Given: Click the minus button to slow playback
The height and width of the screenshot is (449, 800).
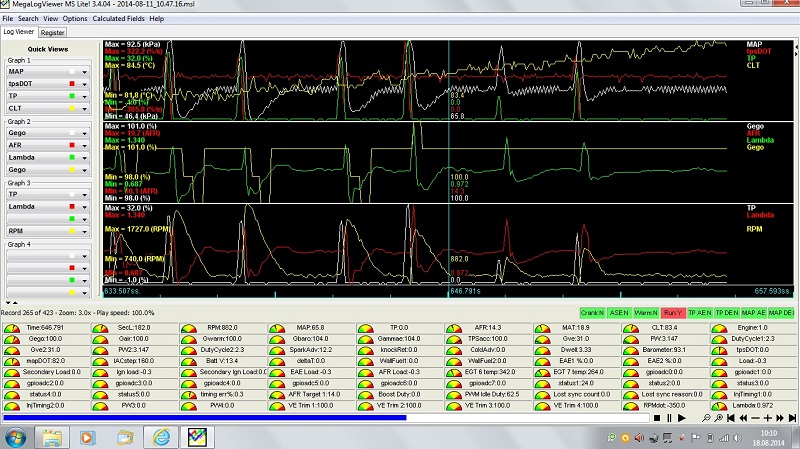Looking at the screenshot, I should tap(755, 418).
